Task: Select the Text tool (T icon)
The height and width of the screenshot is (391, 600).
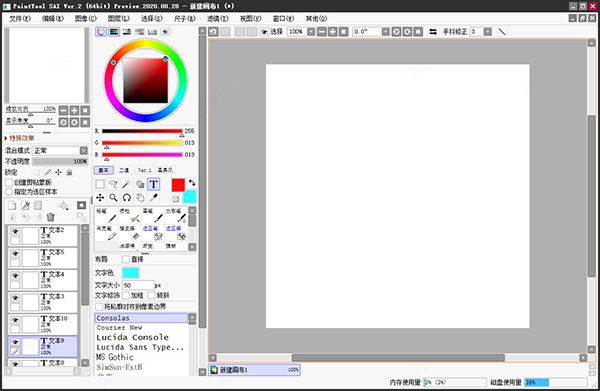Action: [x=153, y=184]
